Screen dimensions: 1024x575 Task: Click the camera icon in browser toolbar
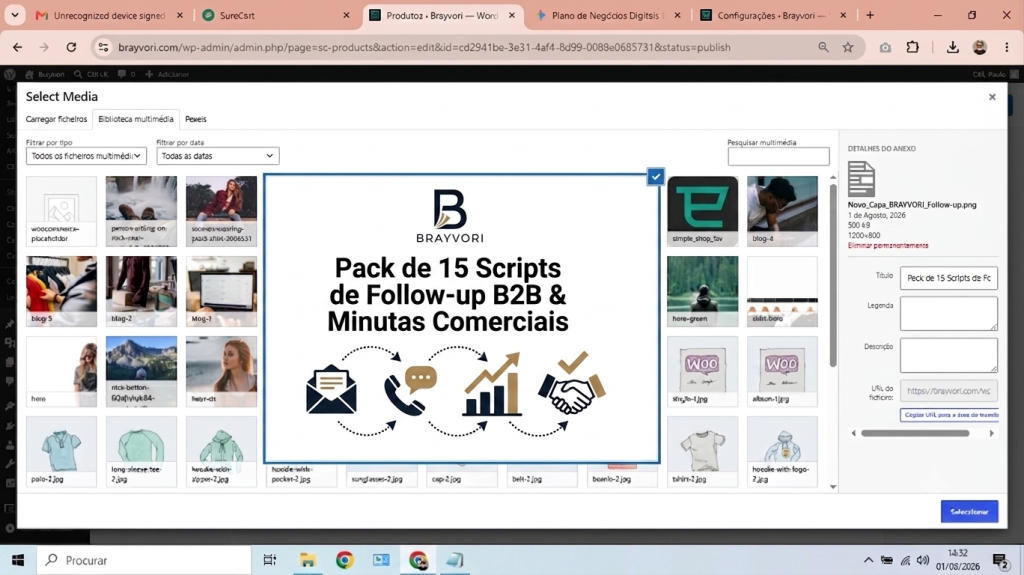pos(885,47)
